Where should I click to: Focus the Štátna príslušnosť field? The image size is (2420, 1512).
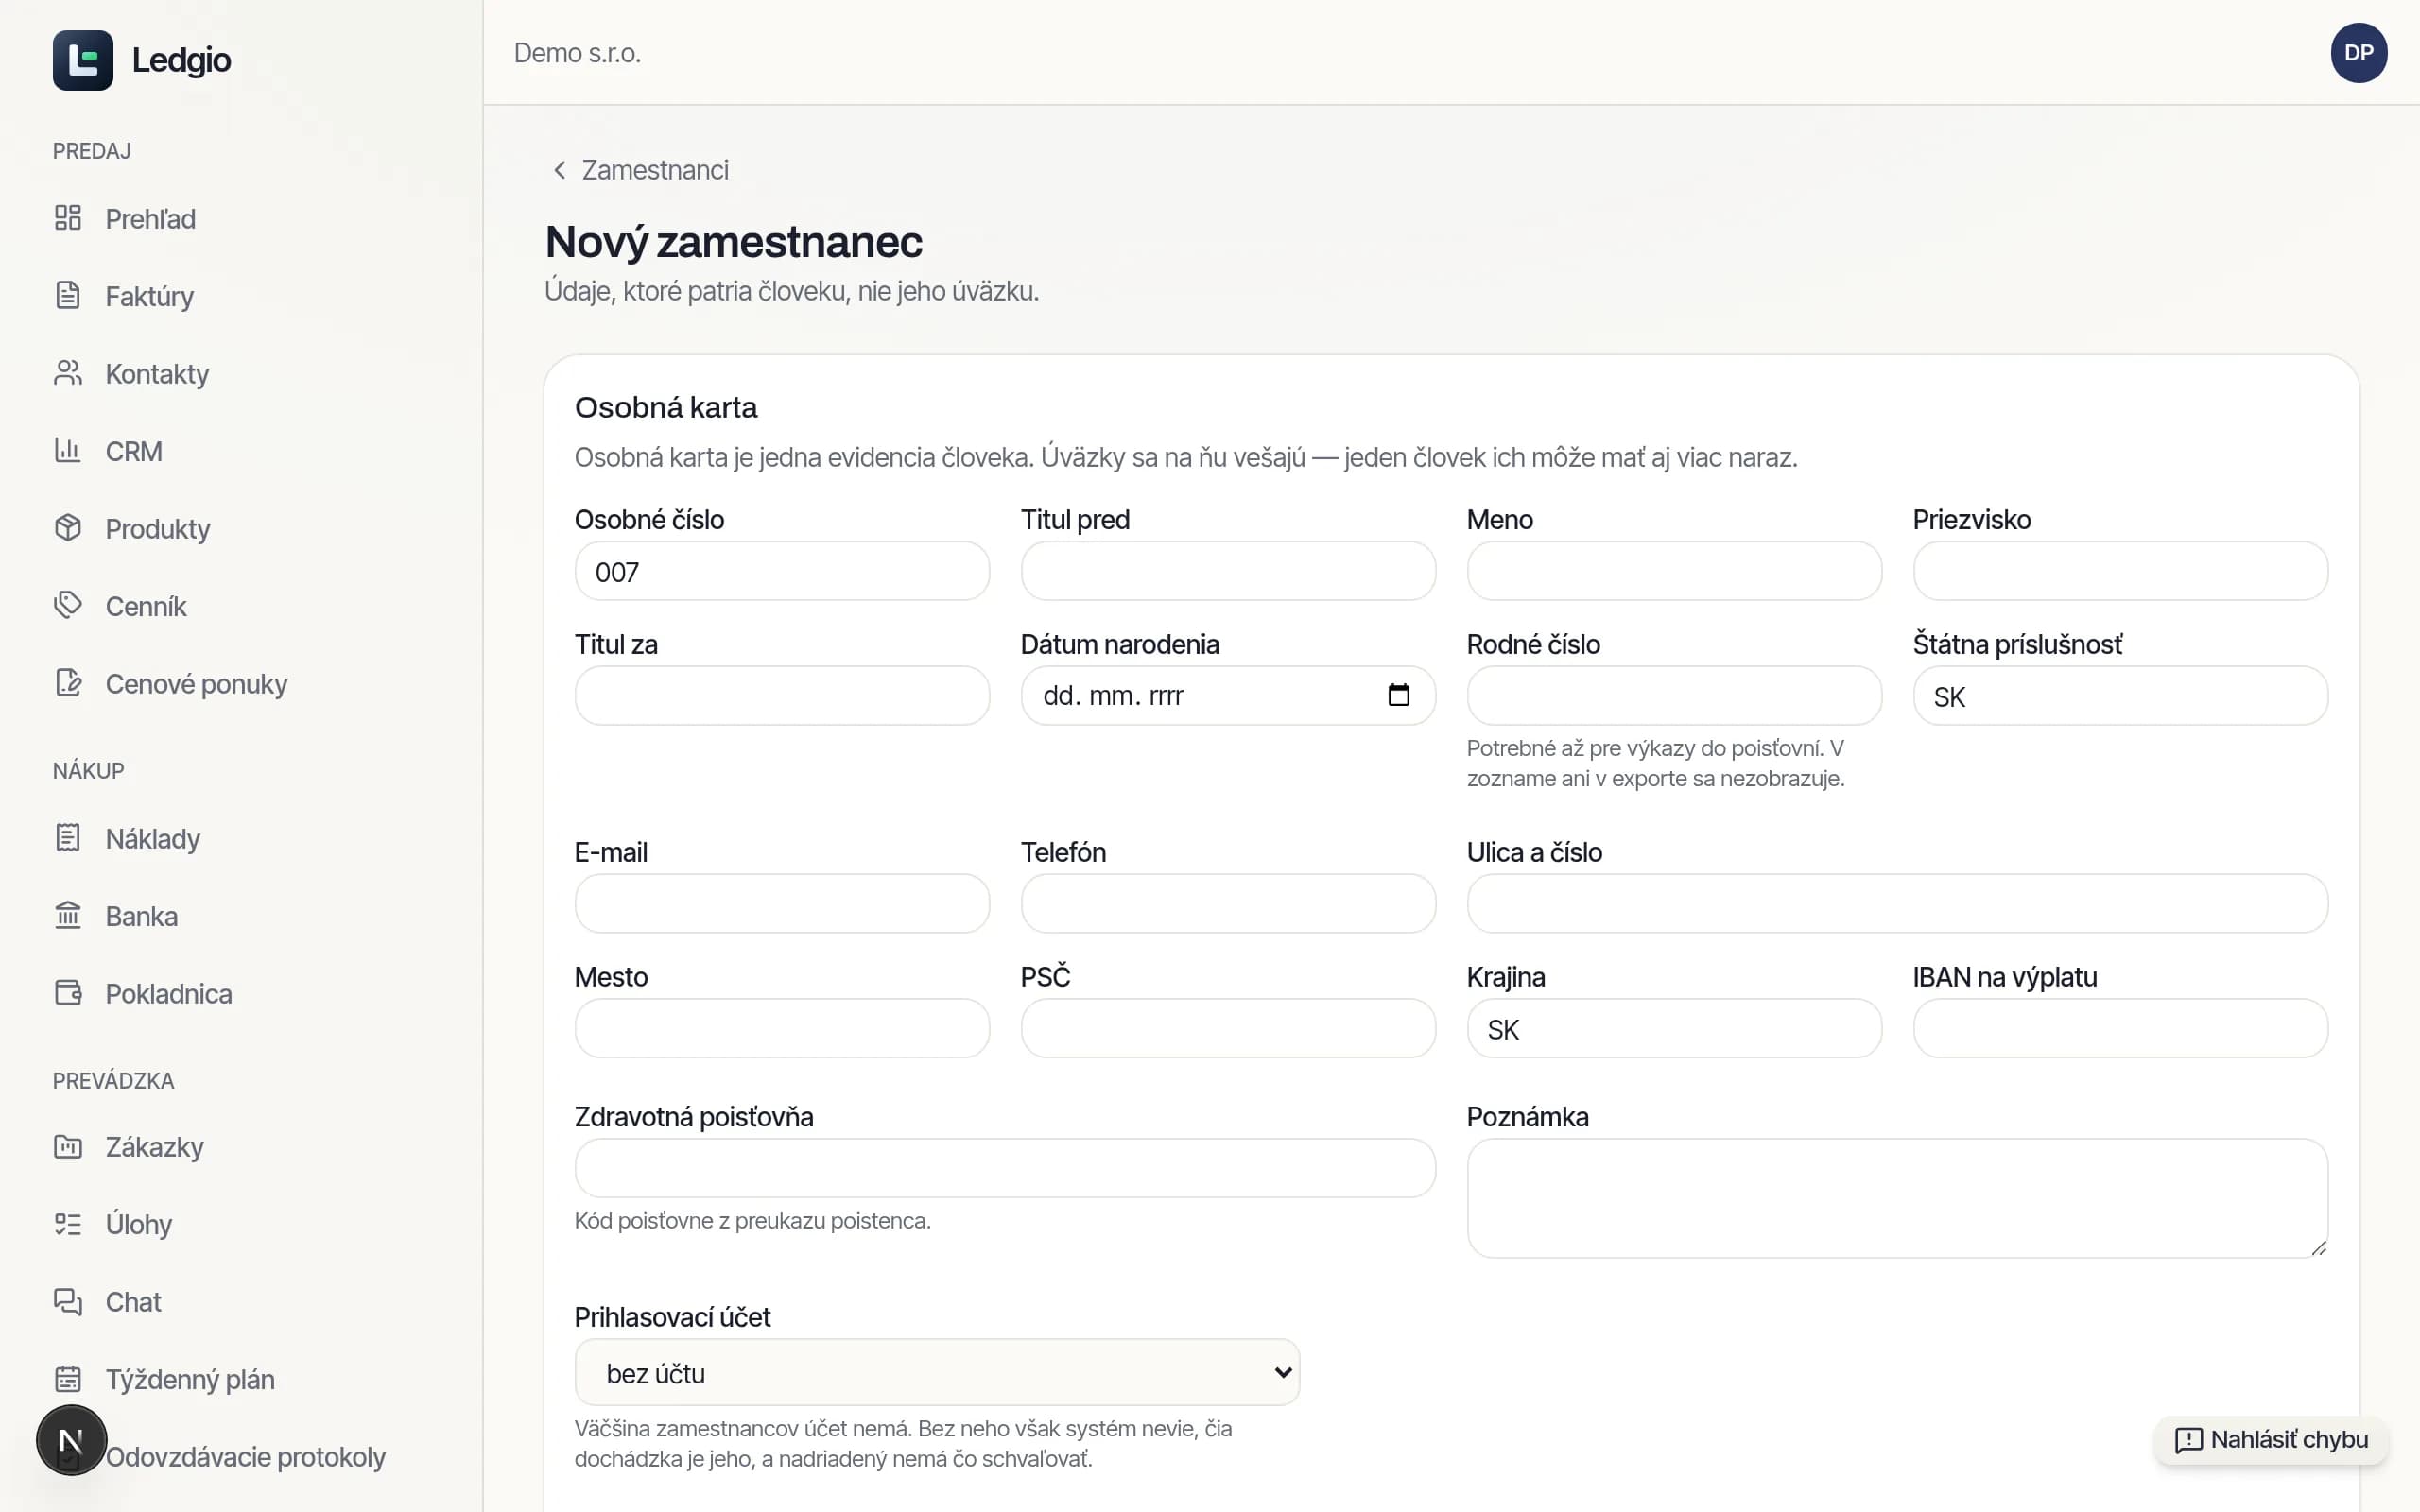(2120, 696)
